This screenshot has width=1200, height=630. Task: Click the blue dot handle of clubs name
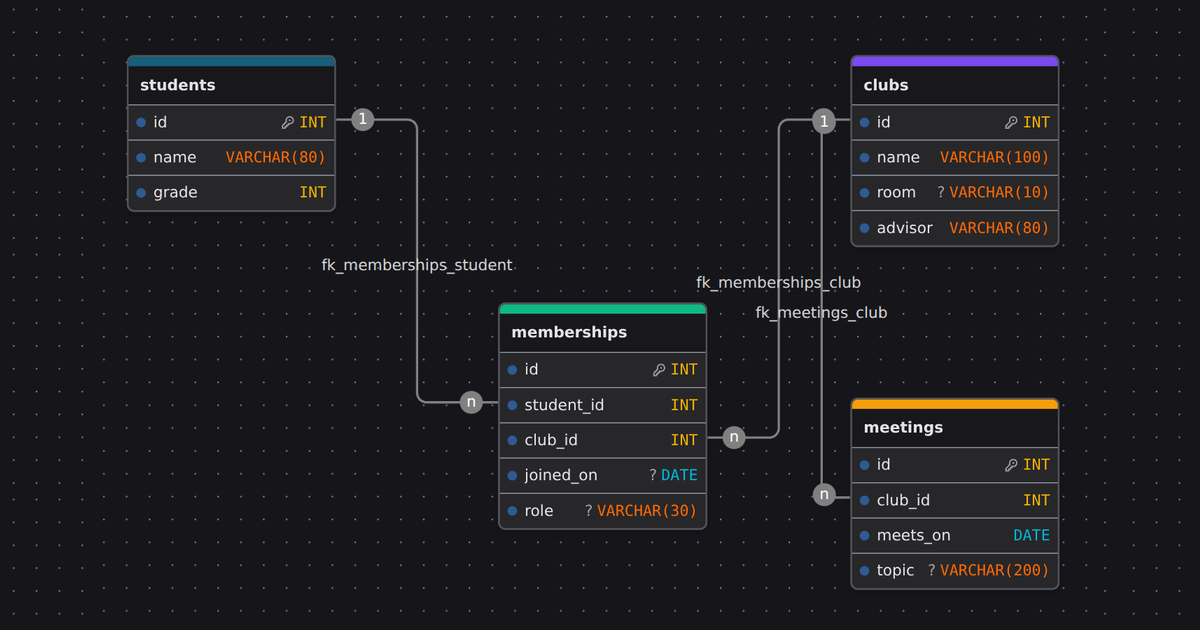click(x=865, y=158)
